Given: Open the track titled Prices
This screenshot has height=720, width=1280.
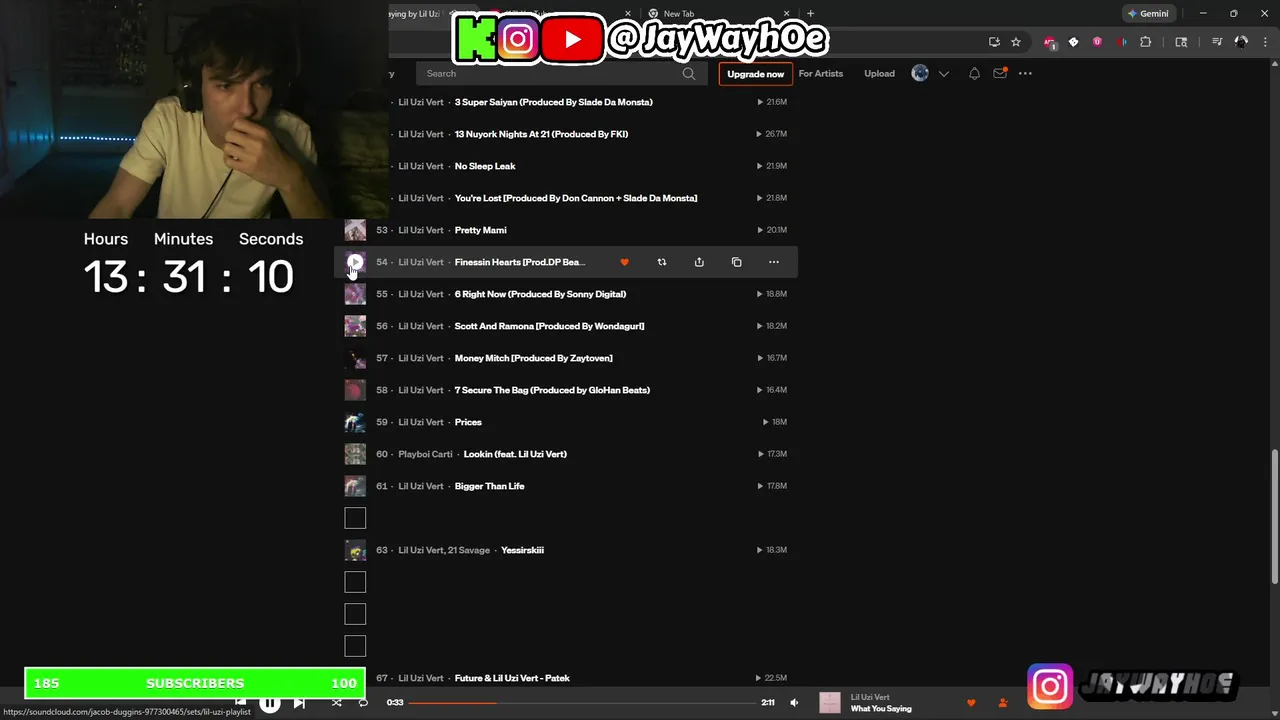Looking at the screenshot, I should tap(468, 422).
